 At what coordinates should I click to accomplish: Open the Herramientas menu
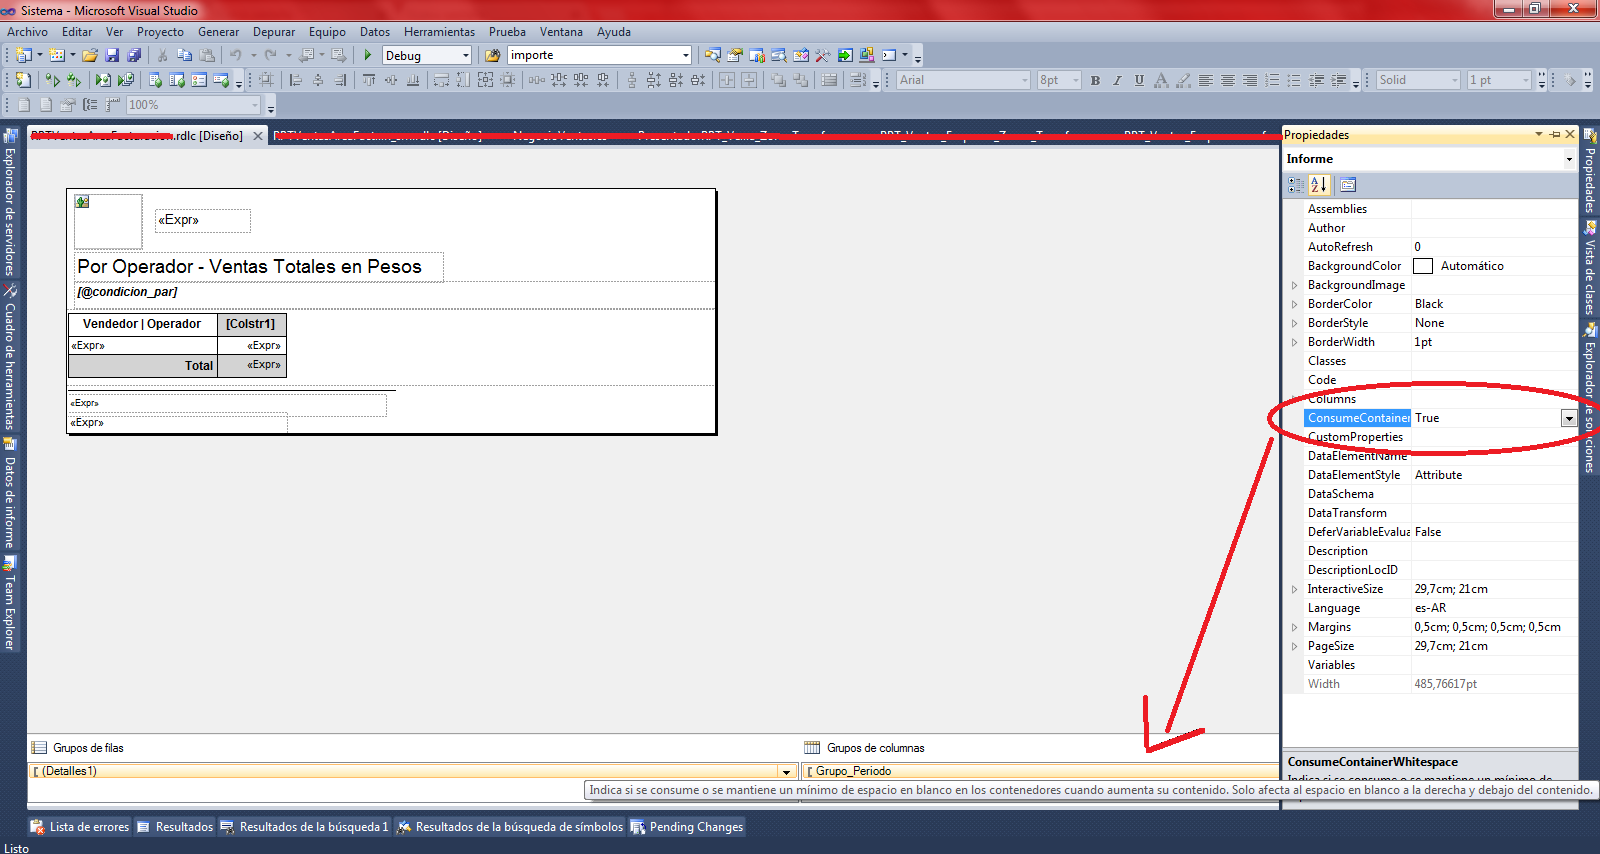click(439, 32)
